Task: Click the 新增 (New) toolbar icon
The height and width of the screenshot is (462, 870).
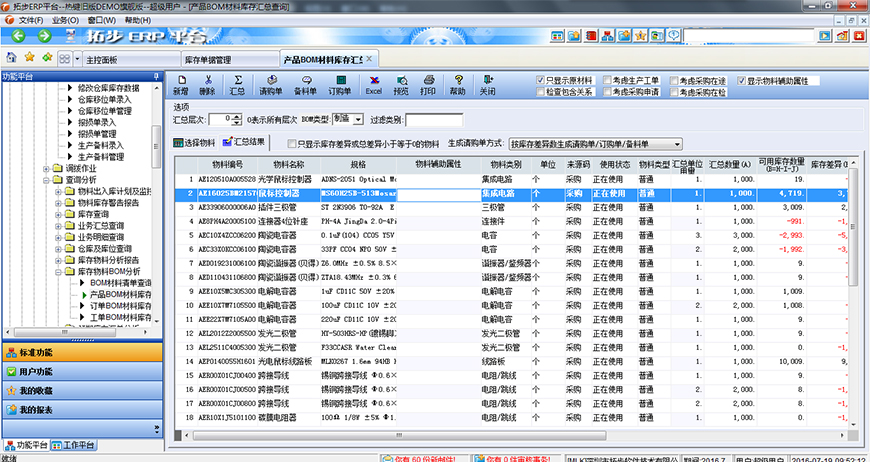Action: click(x=180, y=84)
